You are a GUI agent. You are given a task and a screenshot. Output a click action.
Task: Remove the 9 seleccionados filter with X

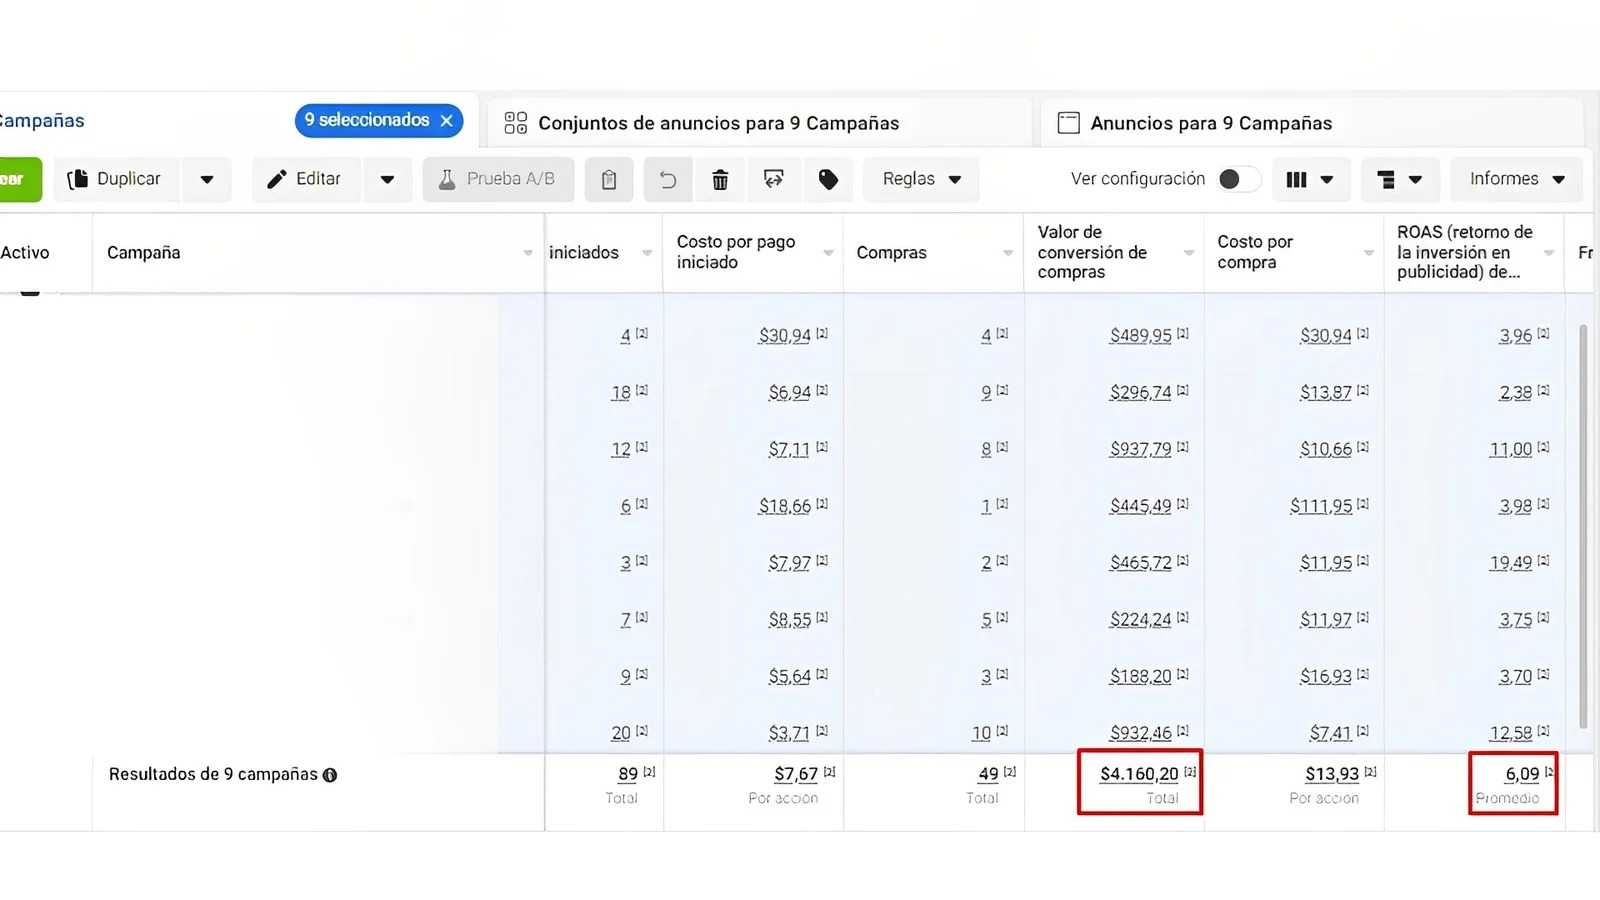[x=447, y=121]
